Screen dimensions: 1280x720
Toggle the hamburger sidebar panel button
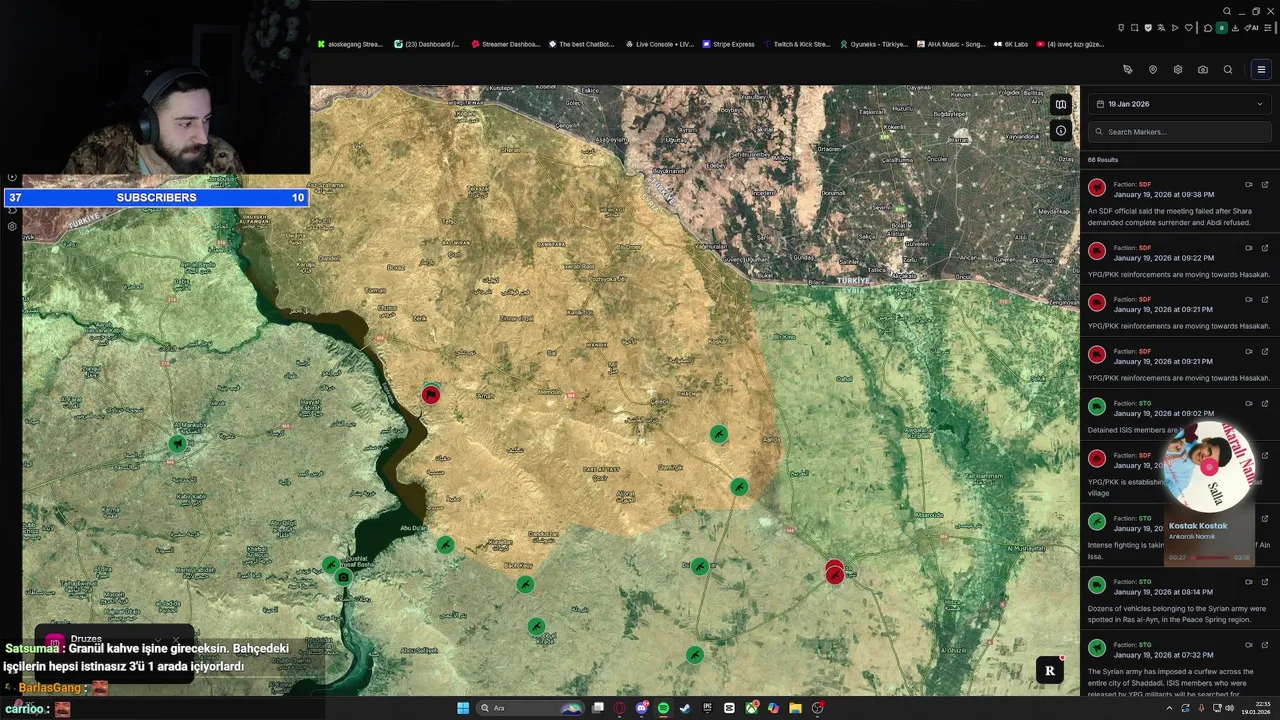click(1261, 70)
